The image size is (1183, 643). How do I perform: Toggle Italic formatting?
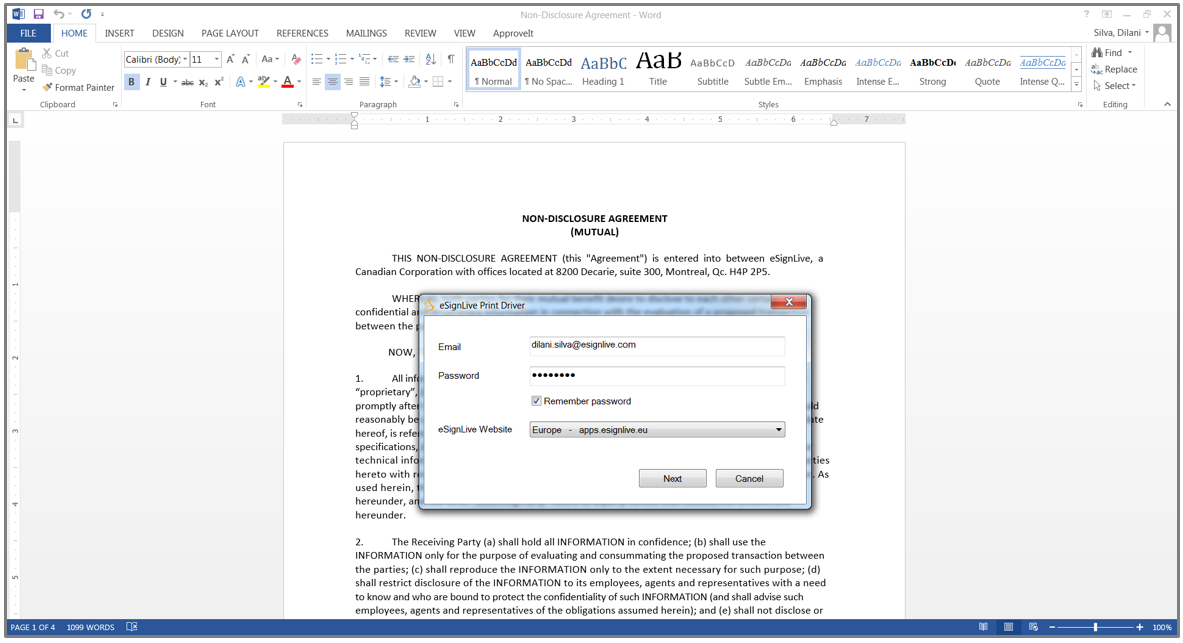pos(148,82)
